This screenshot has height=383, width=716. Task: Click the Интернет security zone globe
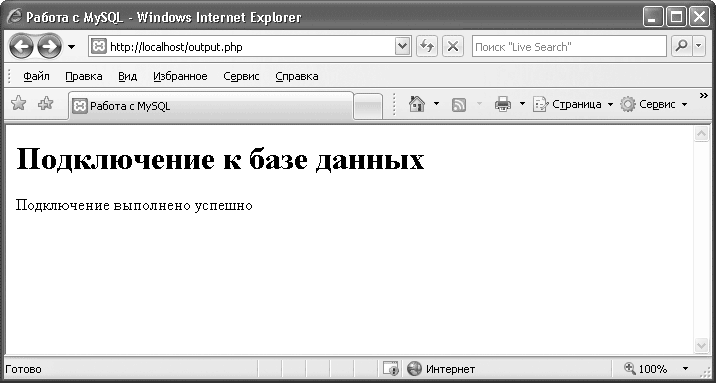click(x=414, y=368)
